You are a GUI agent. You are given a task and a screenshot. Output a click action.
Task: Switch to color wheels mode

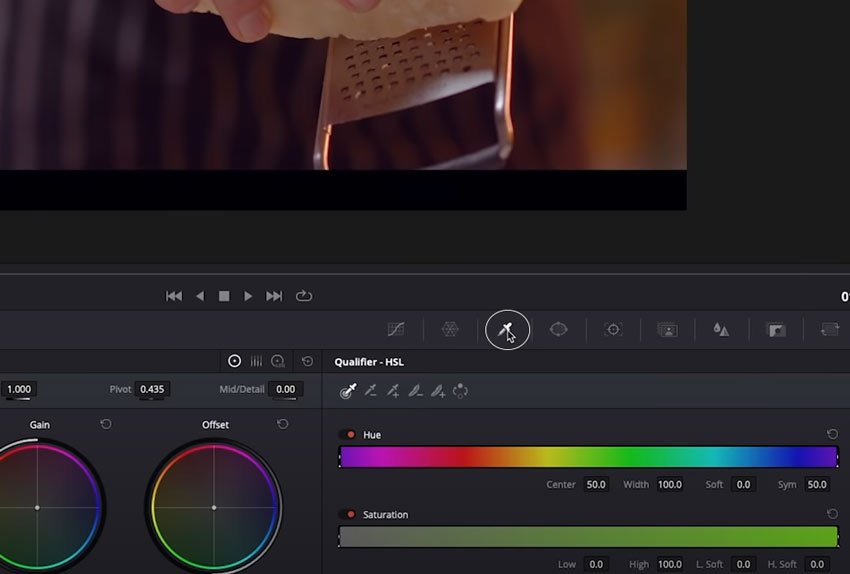[235, 361]
